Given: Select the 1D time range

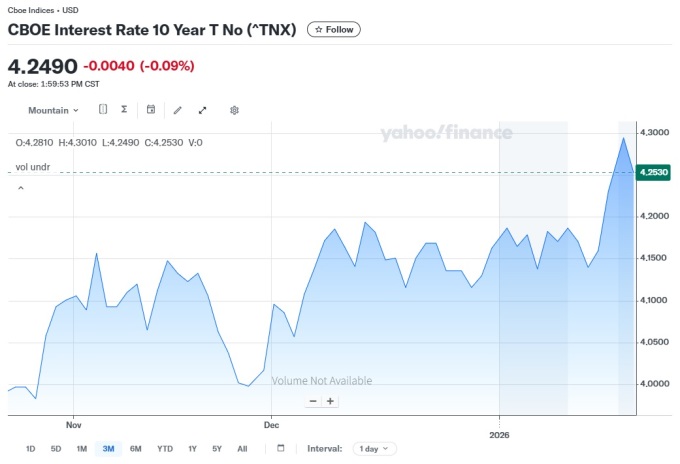Looking at the screenshot, I should (30, 449).
